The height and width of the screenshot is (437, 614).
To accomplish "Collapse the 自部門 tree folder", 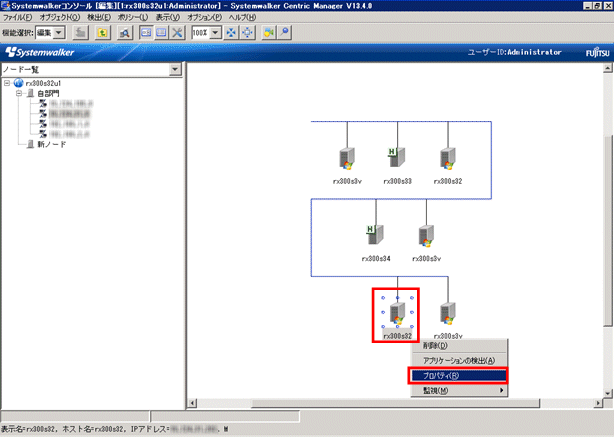I will [19, 93].
